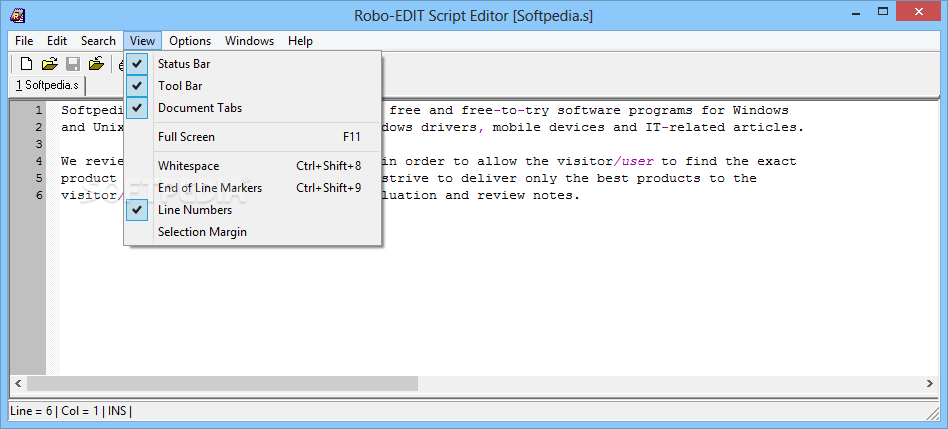Open the File menu
Viewport: 948px width, 429px height.
[x=24, y=41]
